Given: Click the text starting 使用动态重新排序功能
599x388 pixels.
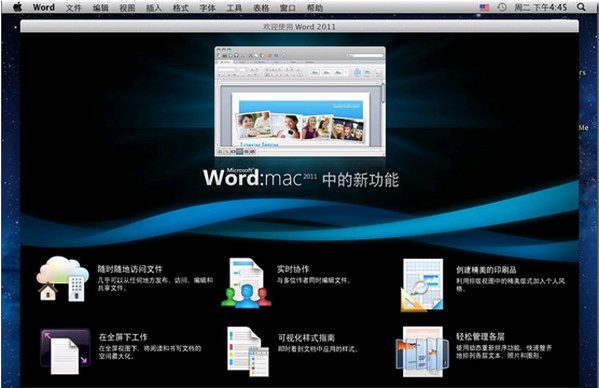Looking at the screenshot, I should point(504,351).
